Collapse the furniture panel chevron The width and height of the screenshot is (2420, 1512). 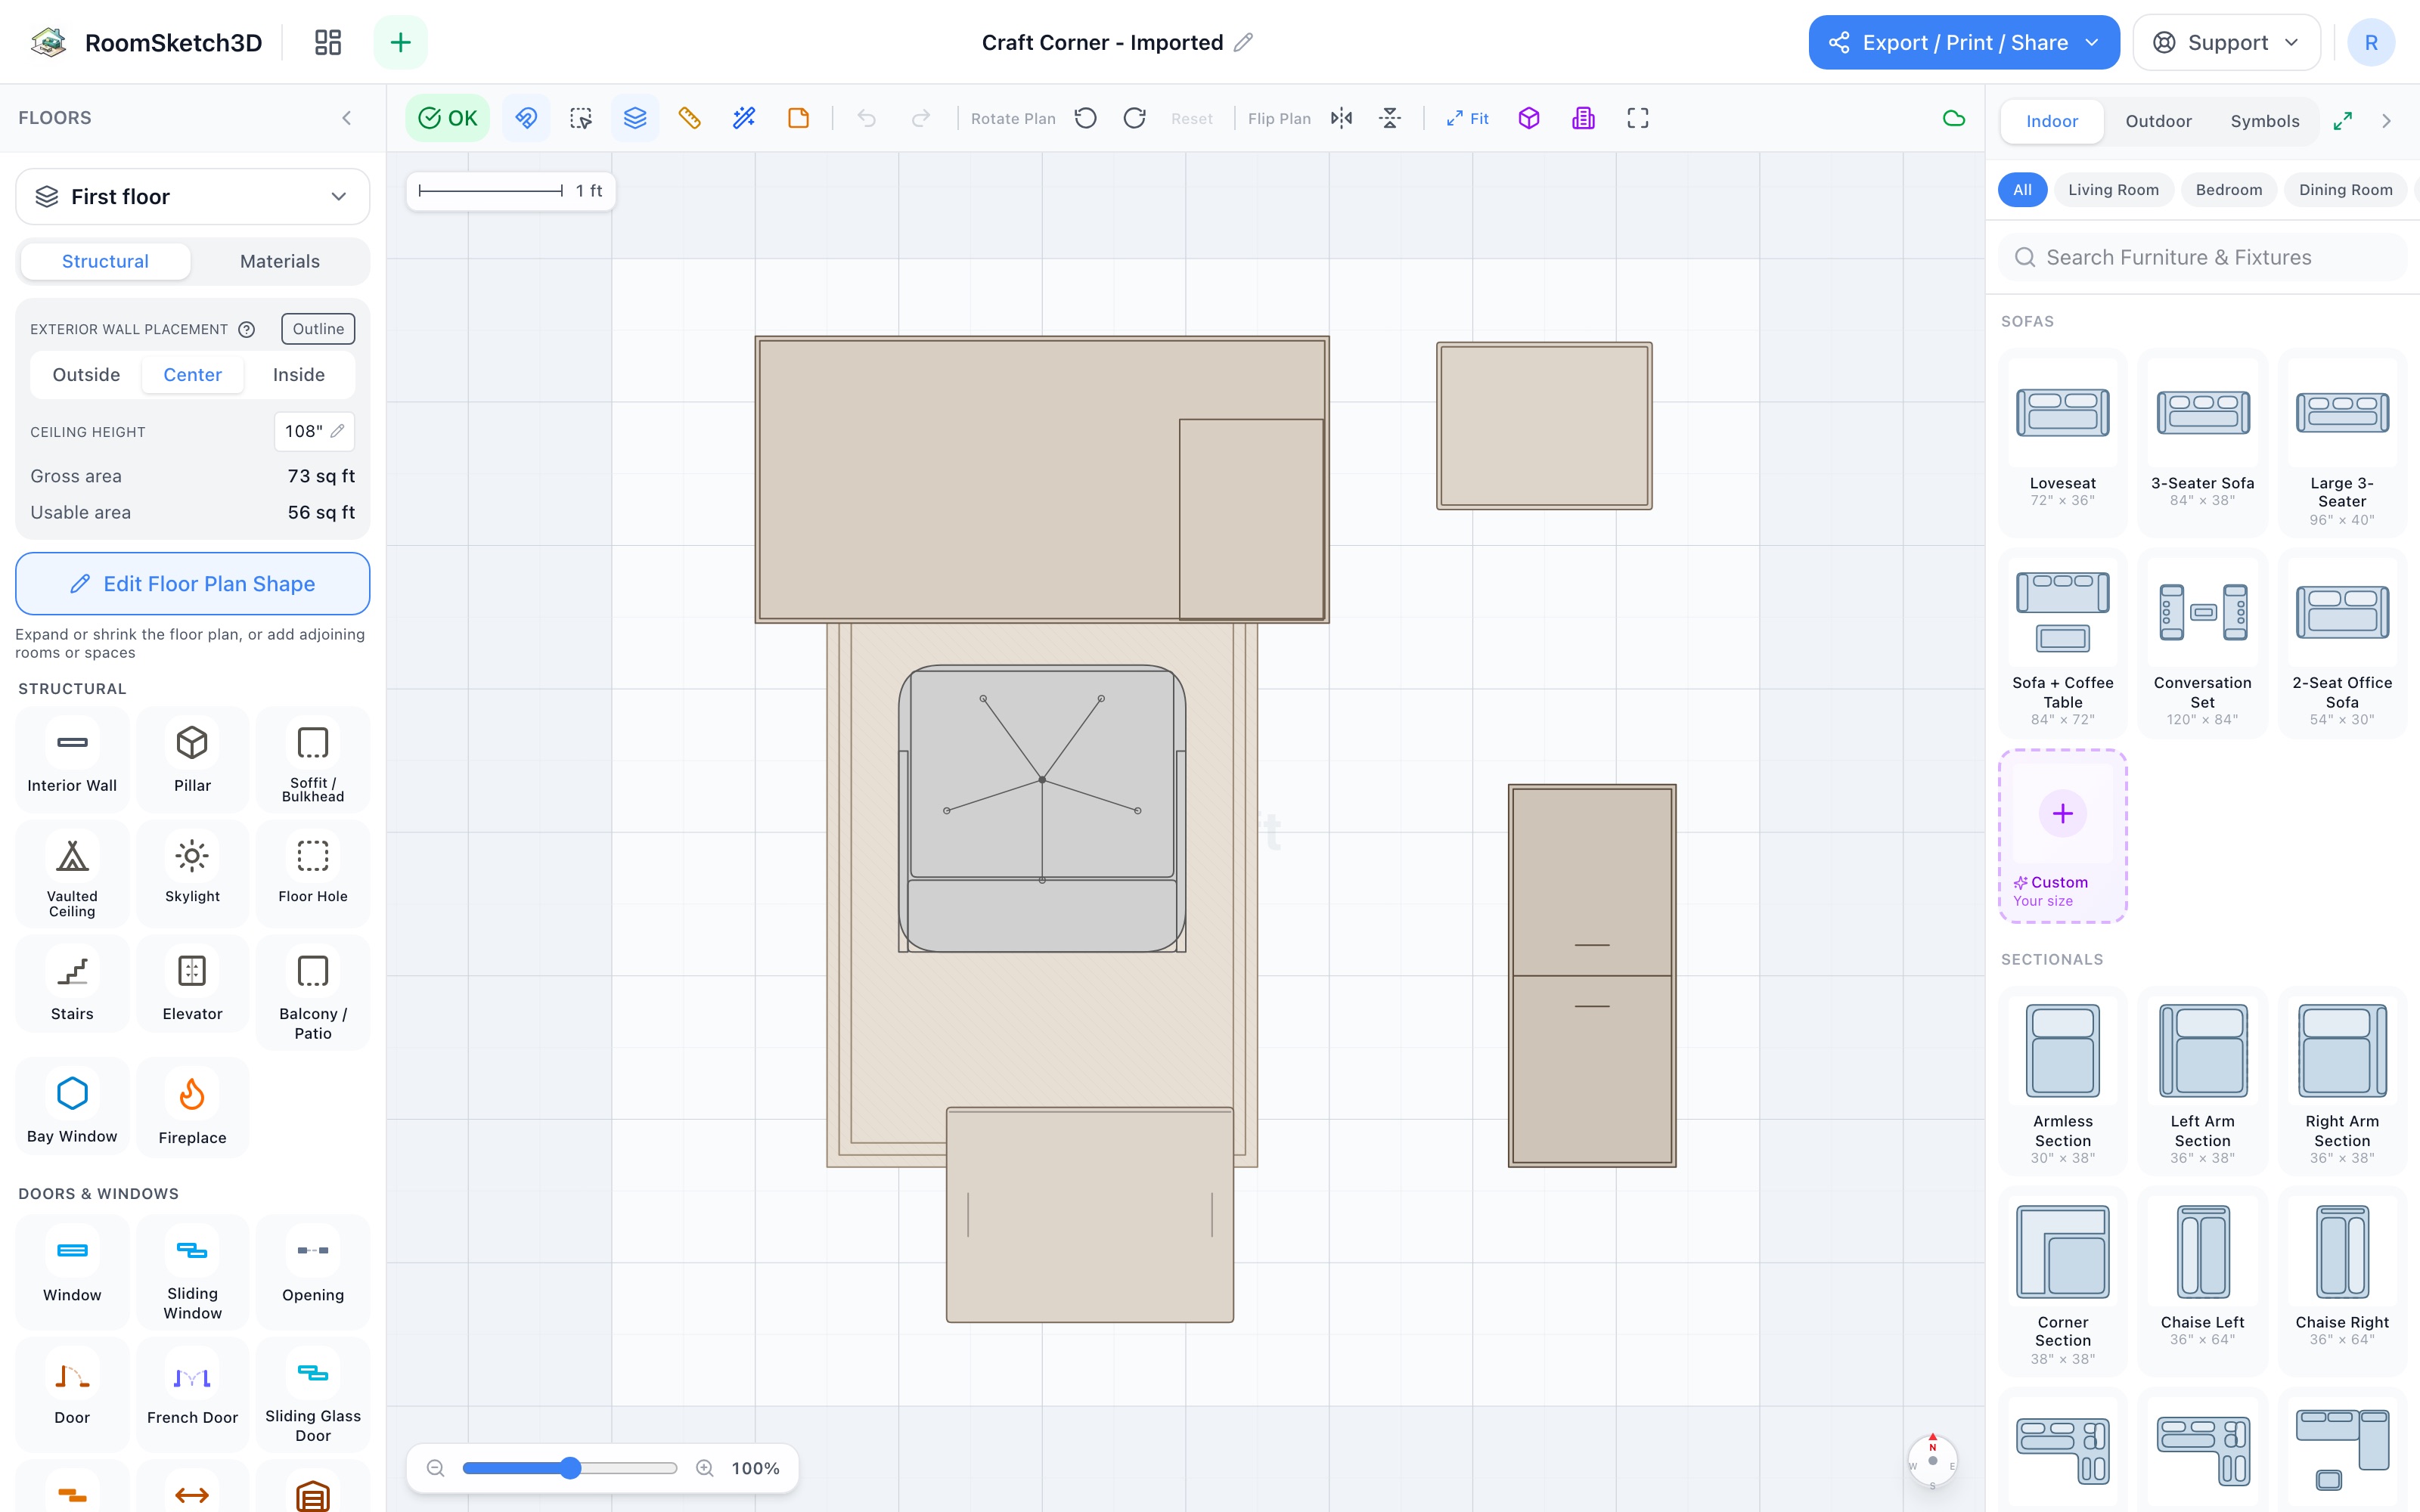tap(2387, 121)
